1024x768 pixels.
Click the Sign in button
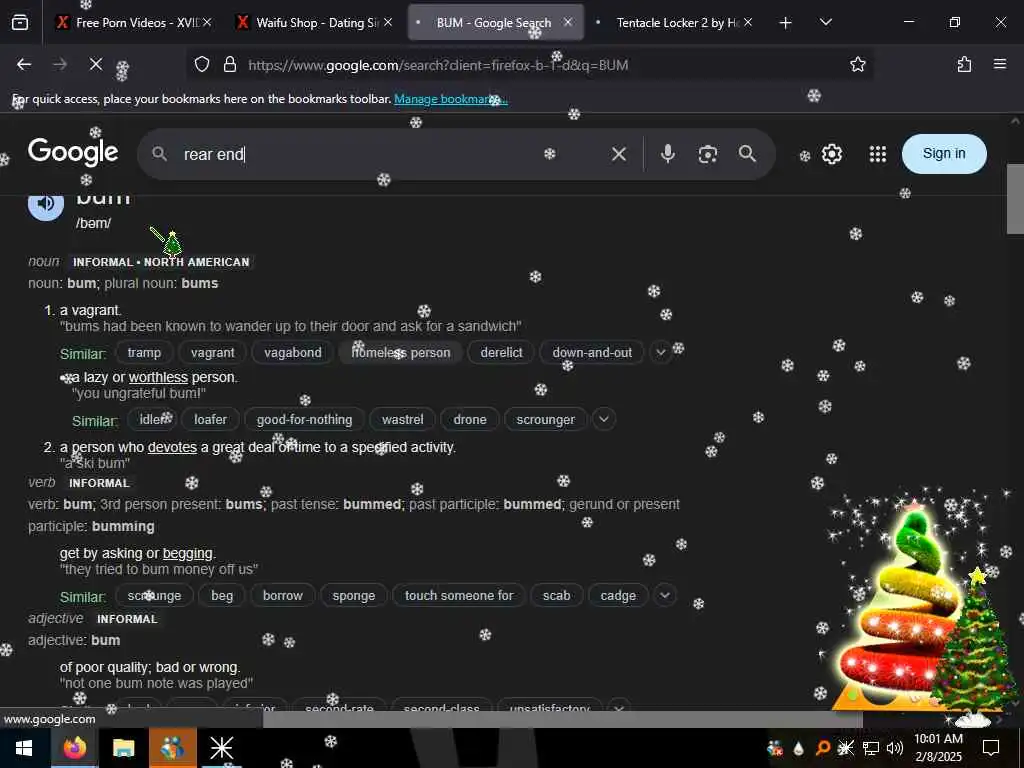click(944, 153)
